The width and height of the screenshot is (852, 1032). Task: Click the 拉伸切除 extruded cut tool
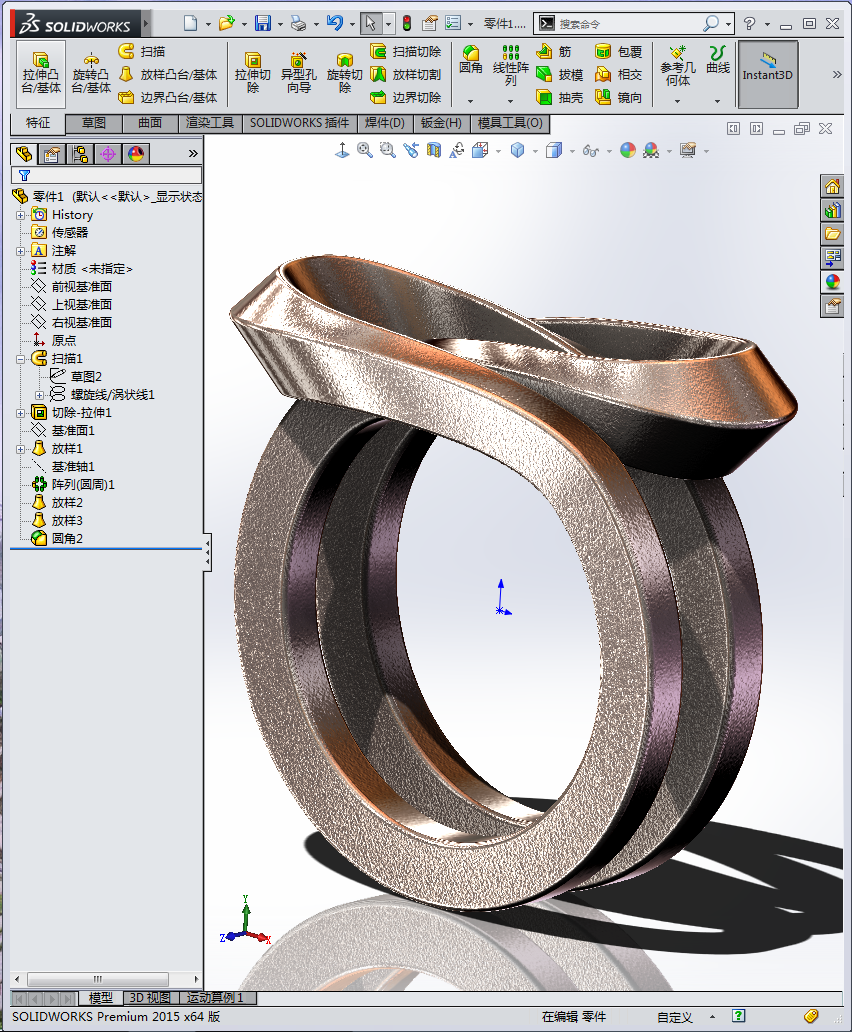(x=252, y=74)
